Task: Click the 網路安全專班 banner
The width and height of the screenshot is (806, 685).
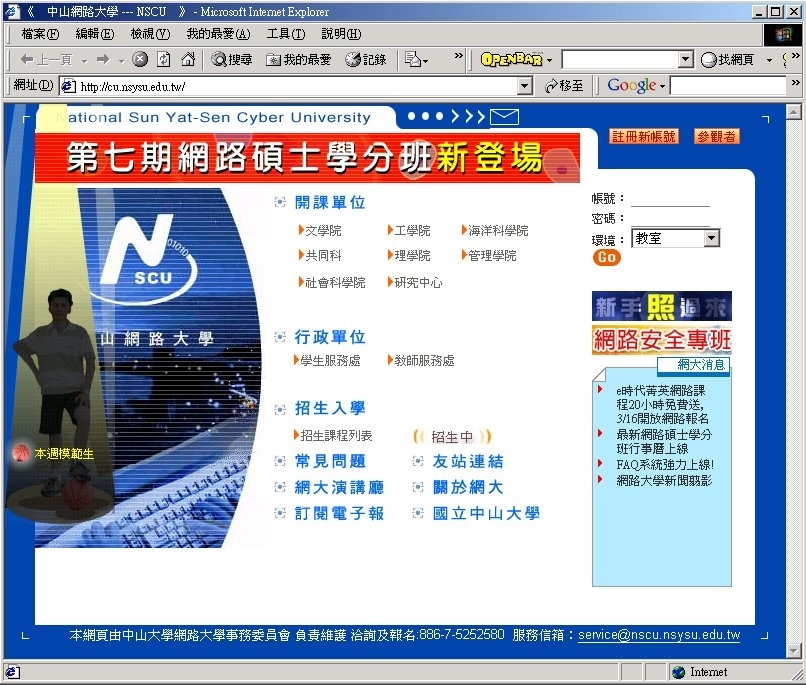Action: [x=662, y=340]
